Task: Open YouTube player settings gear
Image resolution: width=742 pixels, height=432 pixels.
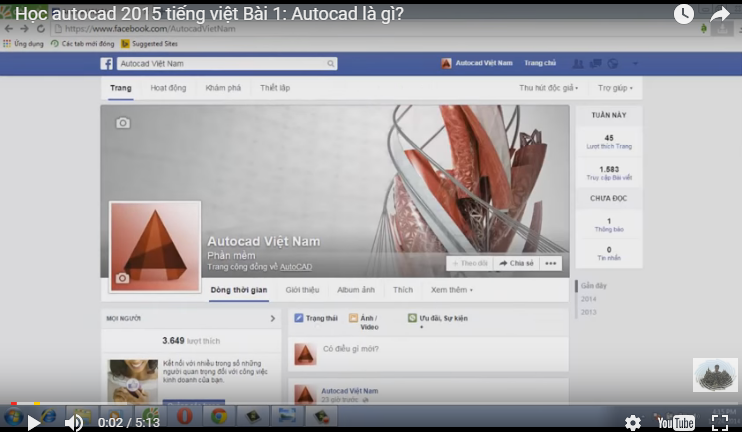Action: 633,423
